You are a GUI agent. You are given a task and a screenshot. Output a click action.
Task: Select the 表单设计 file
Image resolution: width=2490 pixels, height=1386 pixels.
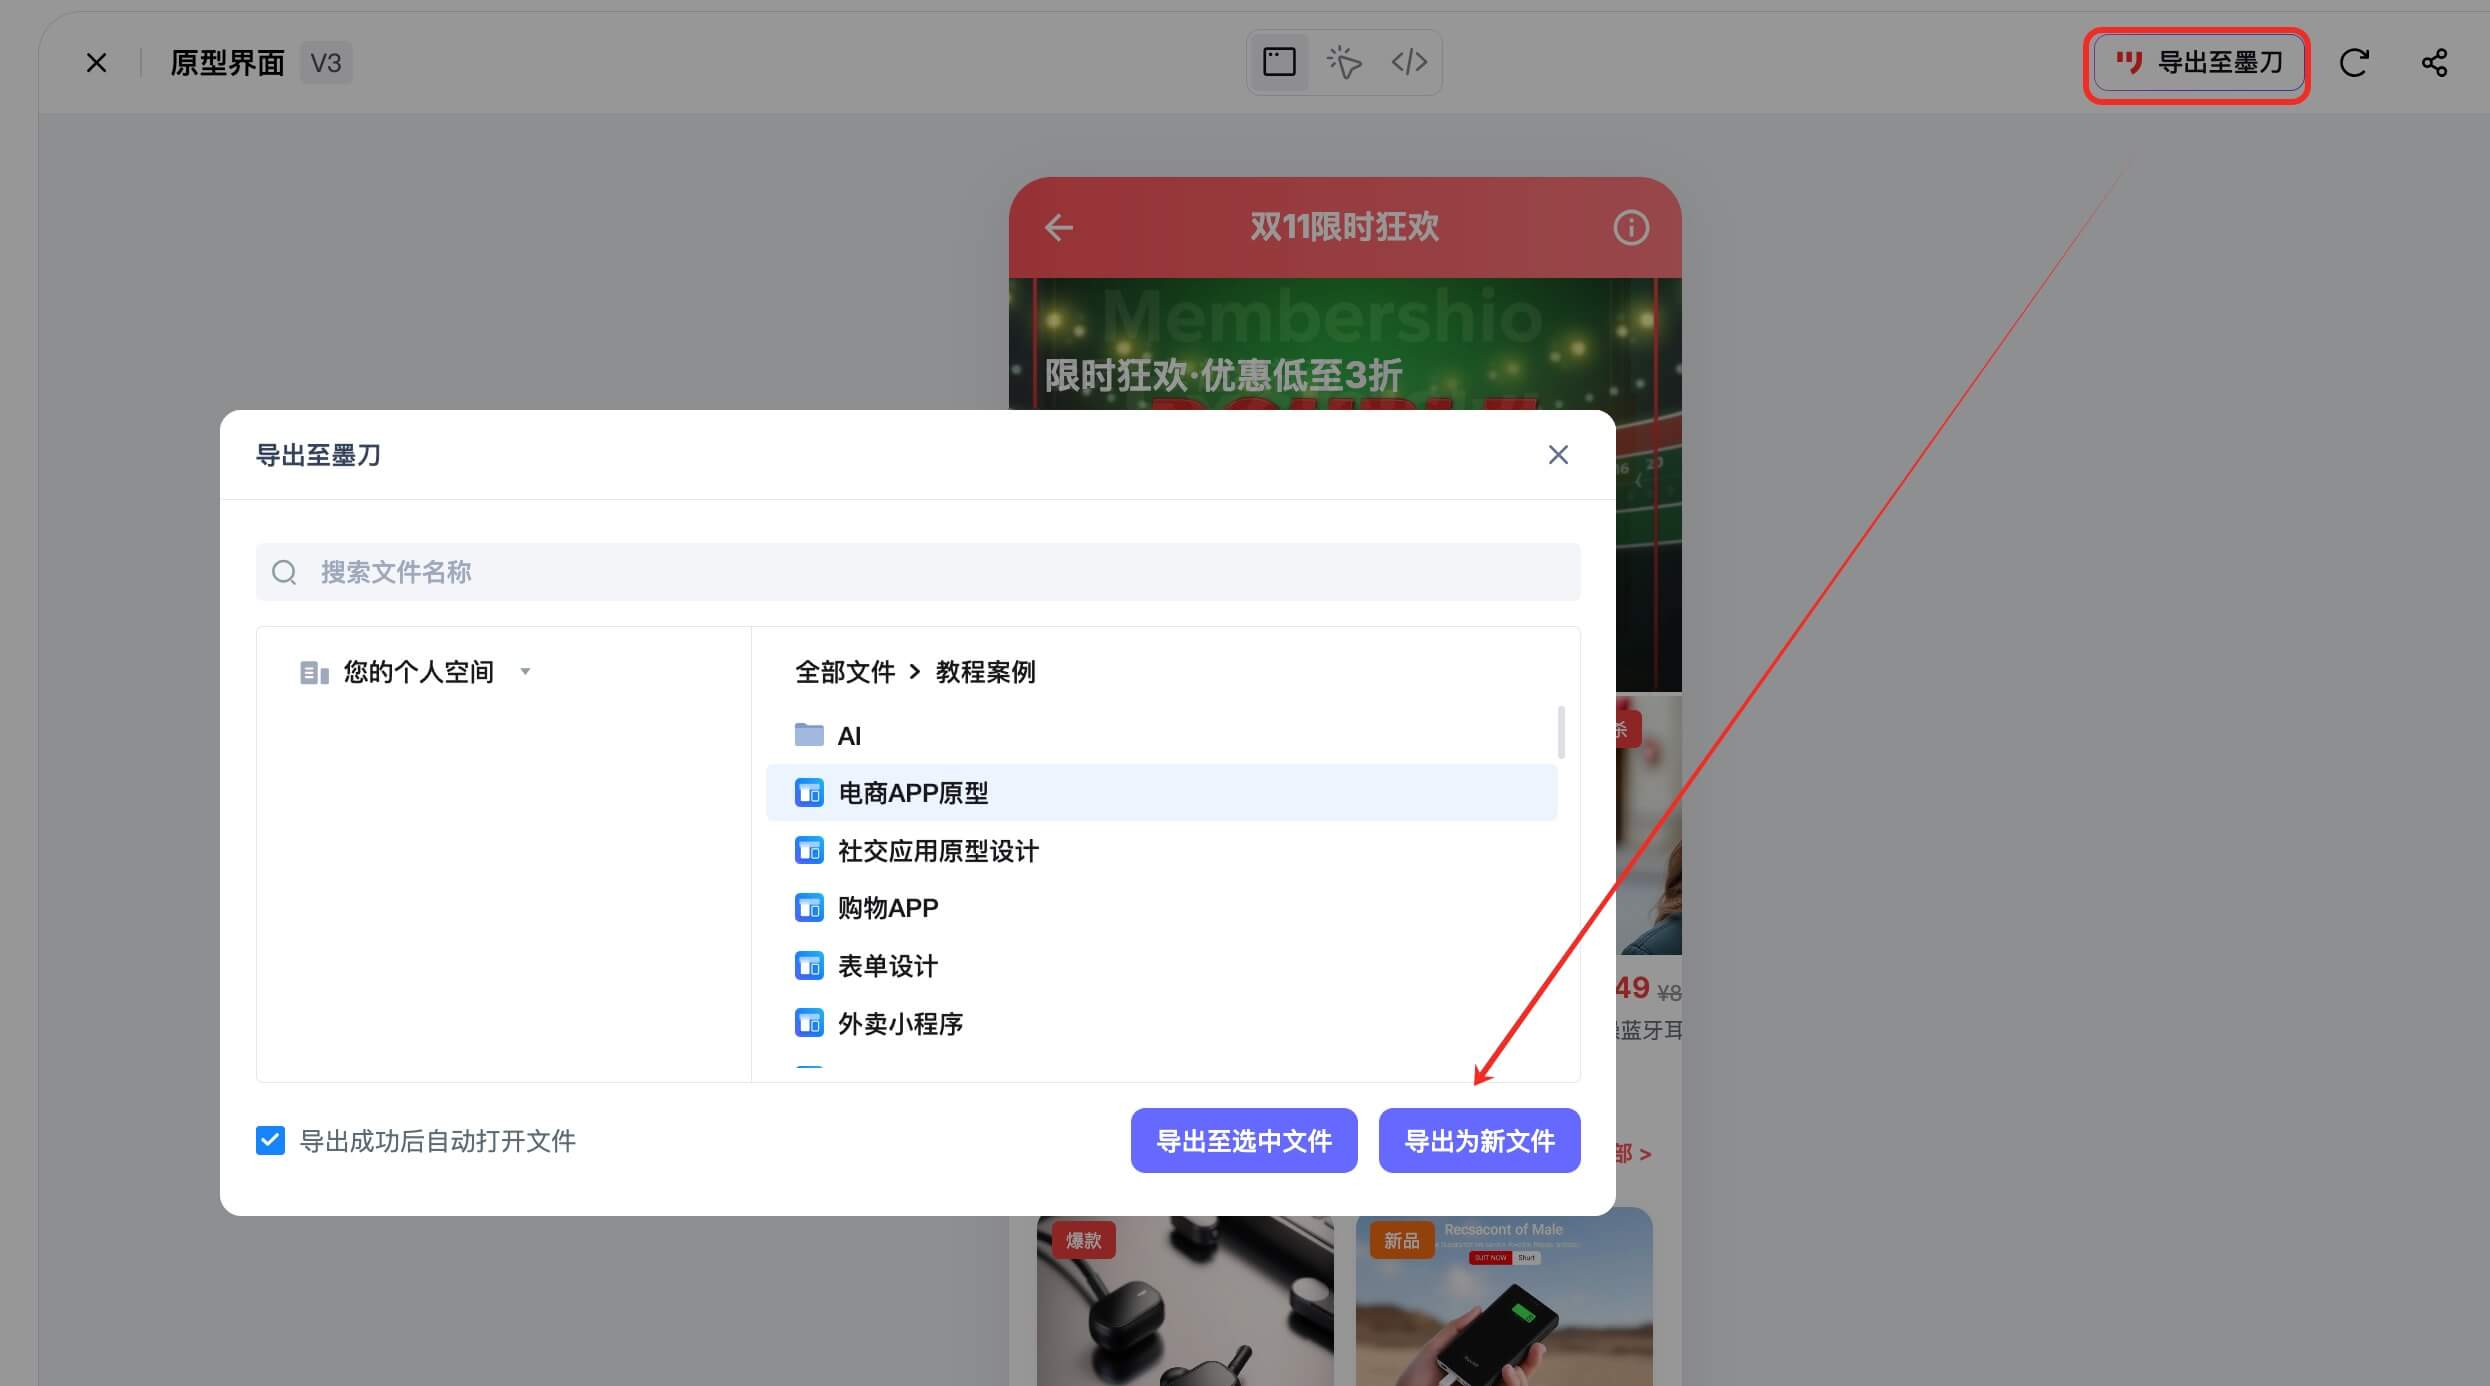pyautogui.click(x=1162, y=966)
